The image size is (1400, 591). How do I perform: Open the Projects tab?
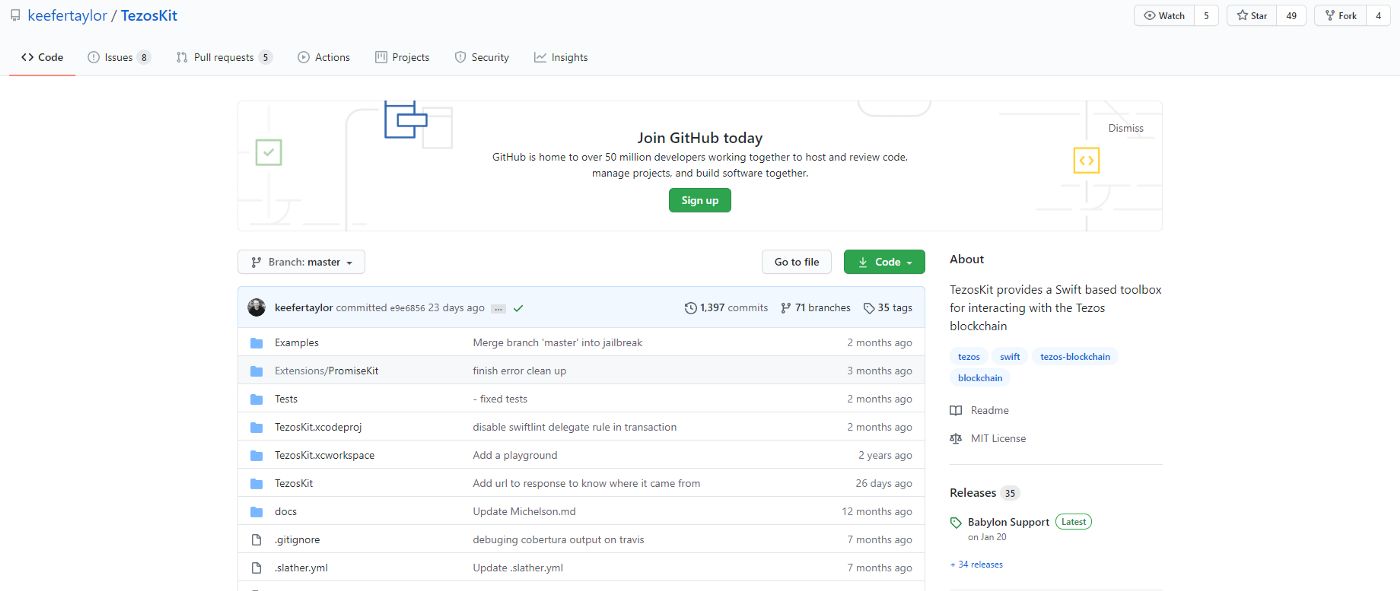point(402,57)
